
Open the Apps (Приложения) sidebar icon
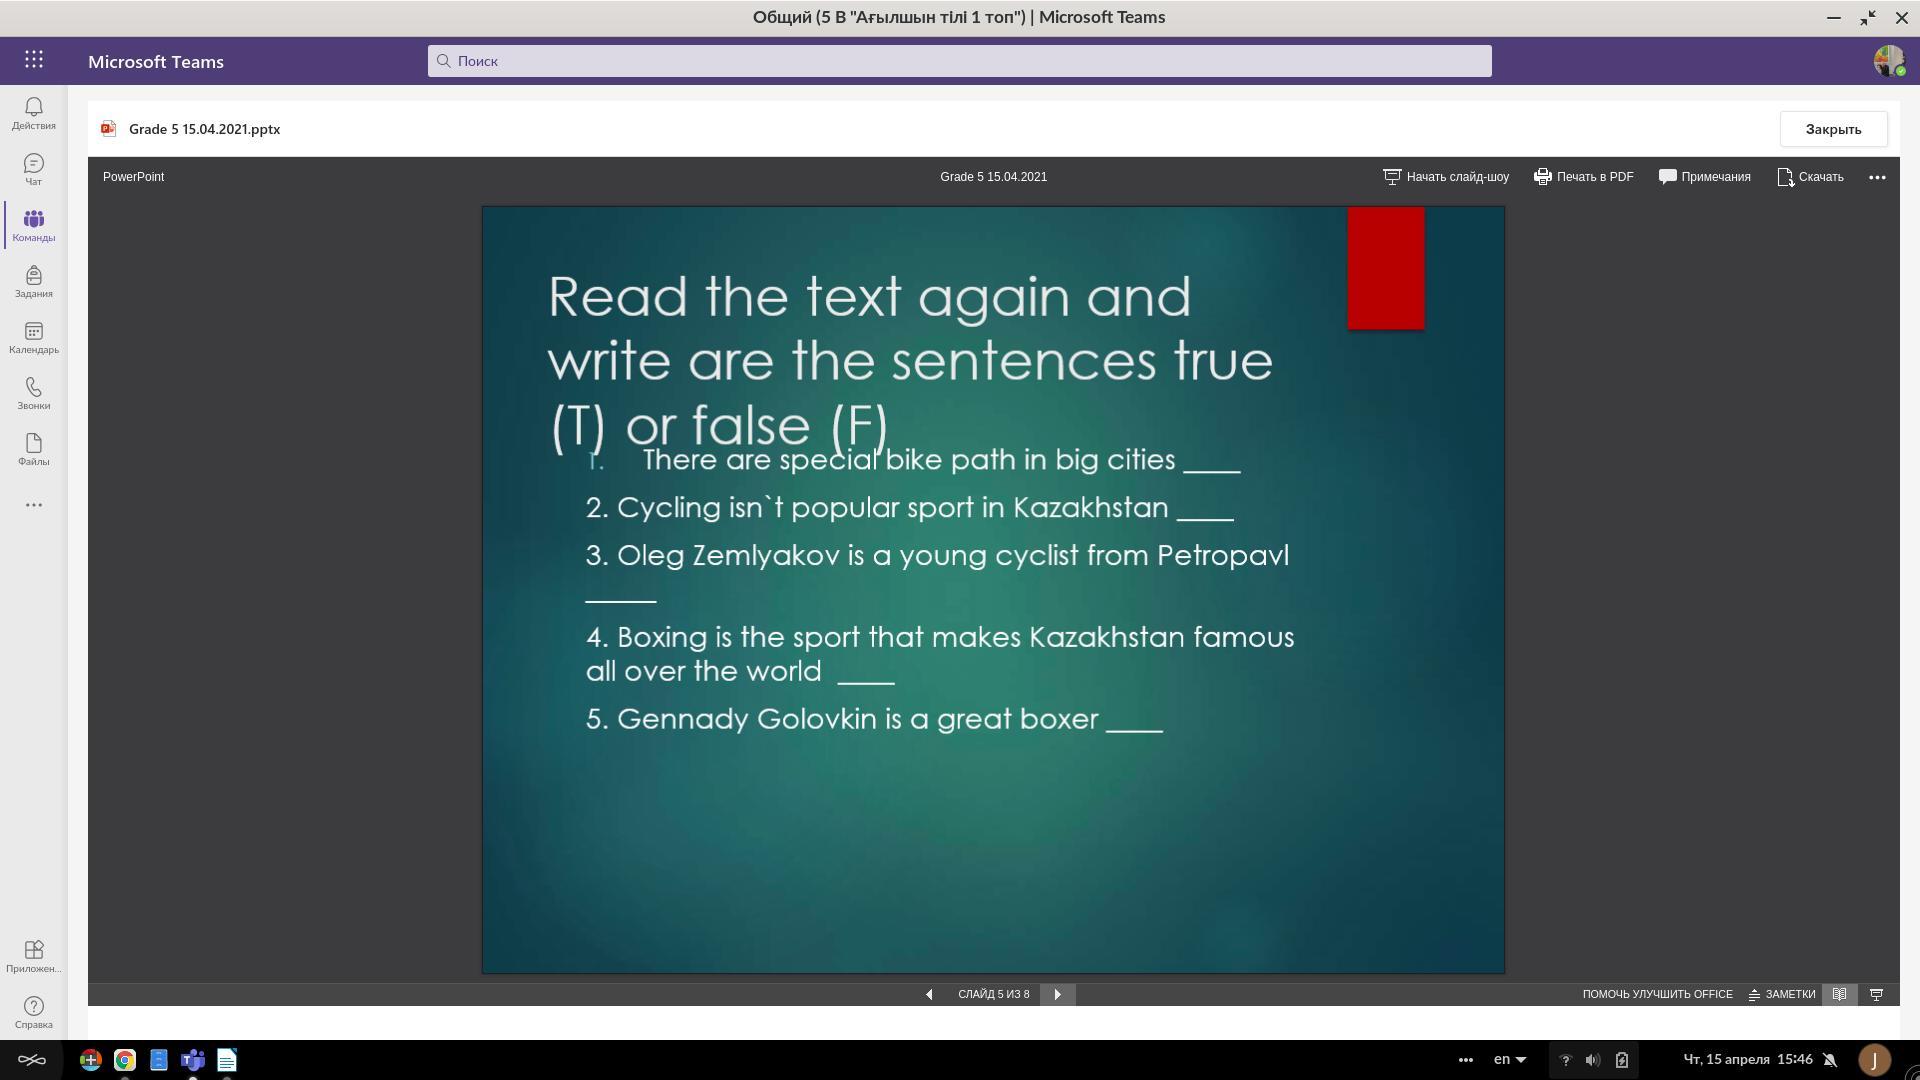(x=33, y=955)
